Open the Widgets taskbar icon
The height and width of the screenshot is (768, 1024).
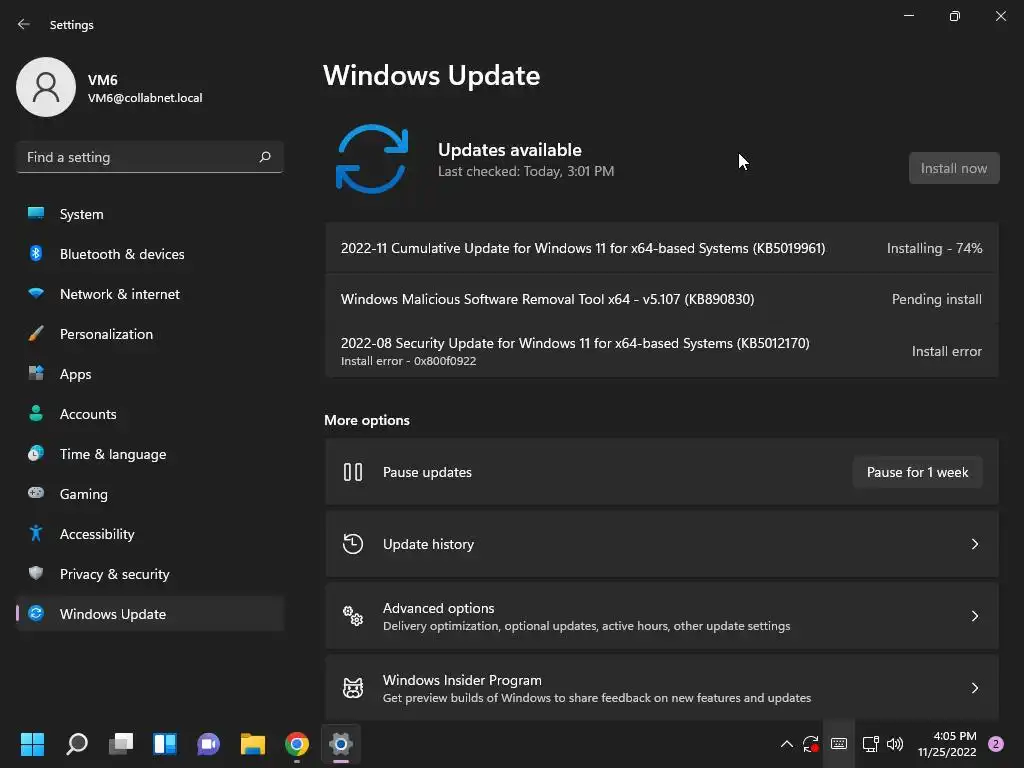point(165,744)
